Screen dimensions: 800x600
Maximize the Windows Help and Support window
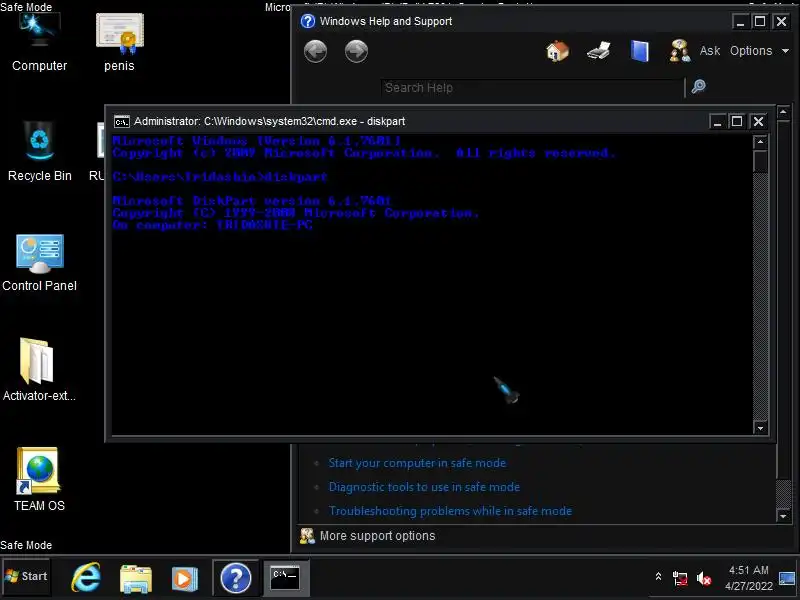(760, 21)
